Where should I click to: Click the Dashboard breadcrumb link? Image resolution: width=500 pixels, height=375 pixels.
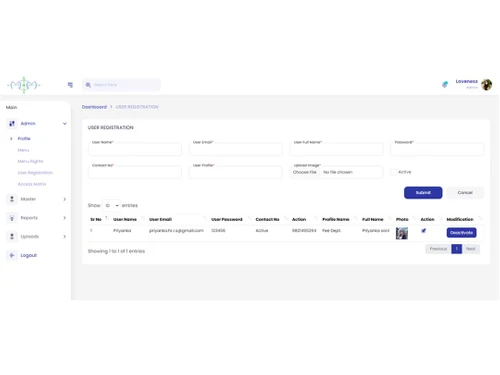pyautogui.click(x=94, y=107)
